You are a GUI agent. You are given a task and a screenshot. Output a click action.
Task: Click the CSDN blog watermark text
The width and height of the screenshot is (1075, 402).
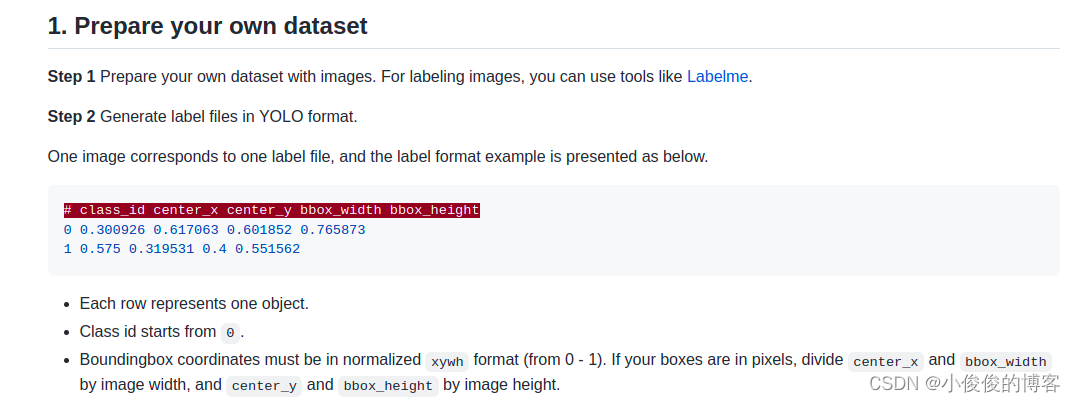[964, 383]
